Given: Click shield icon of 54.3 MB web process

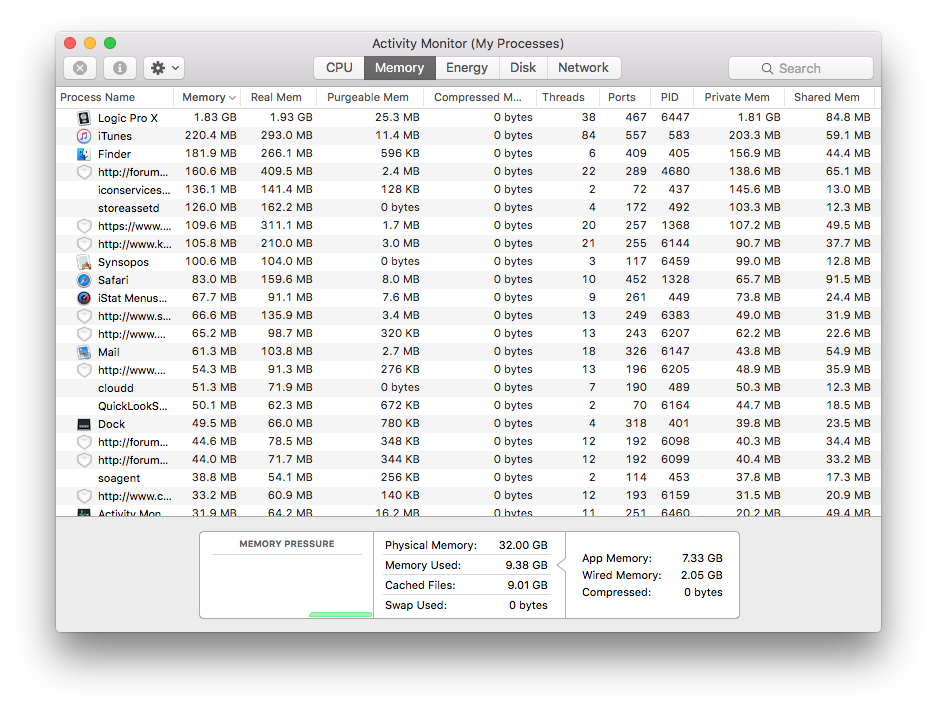Looking at the screenshot, I should (84, 370).
